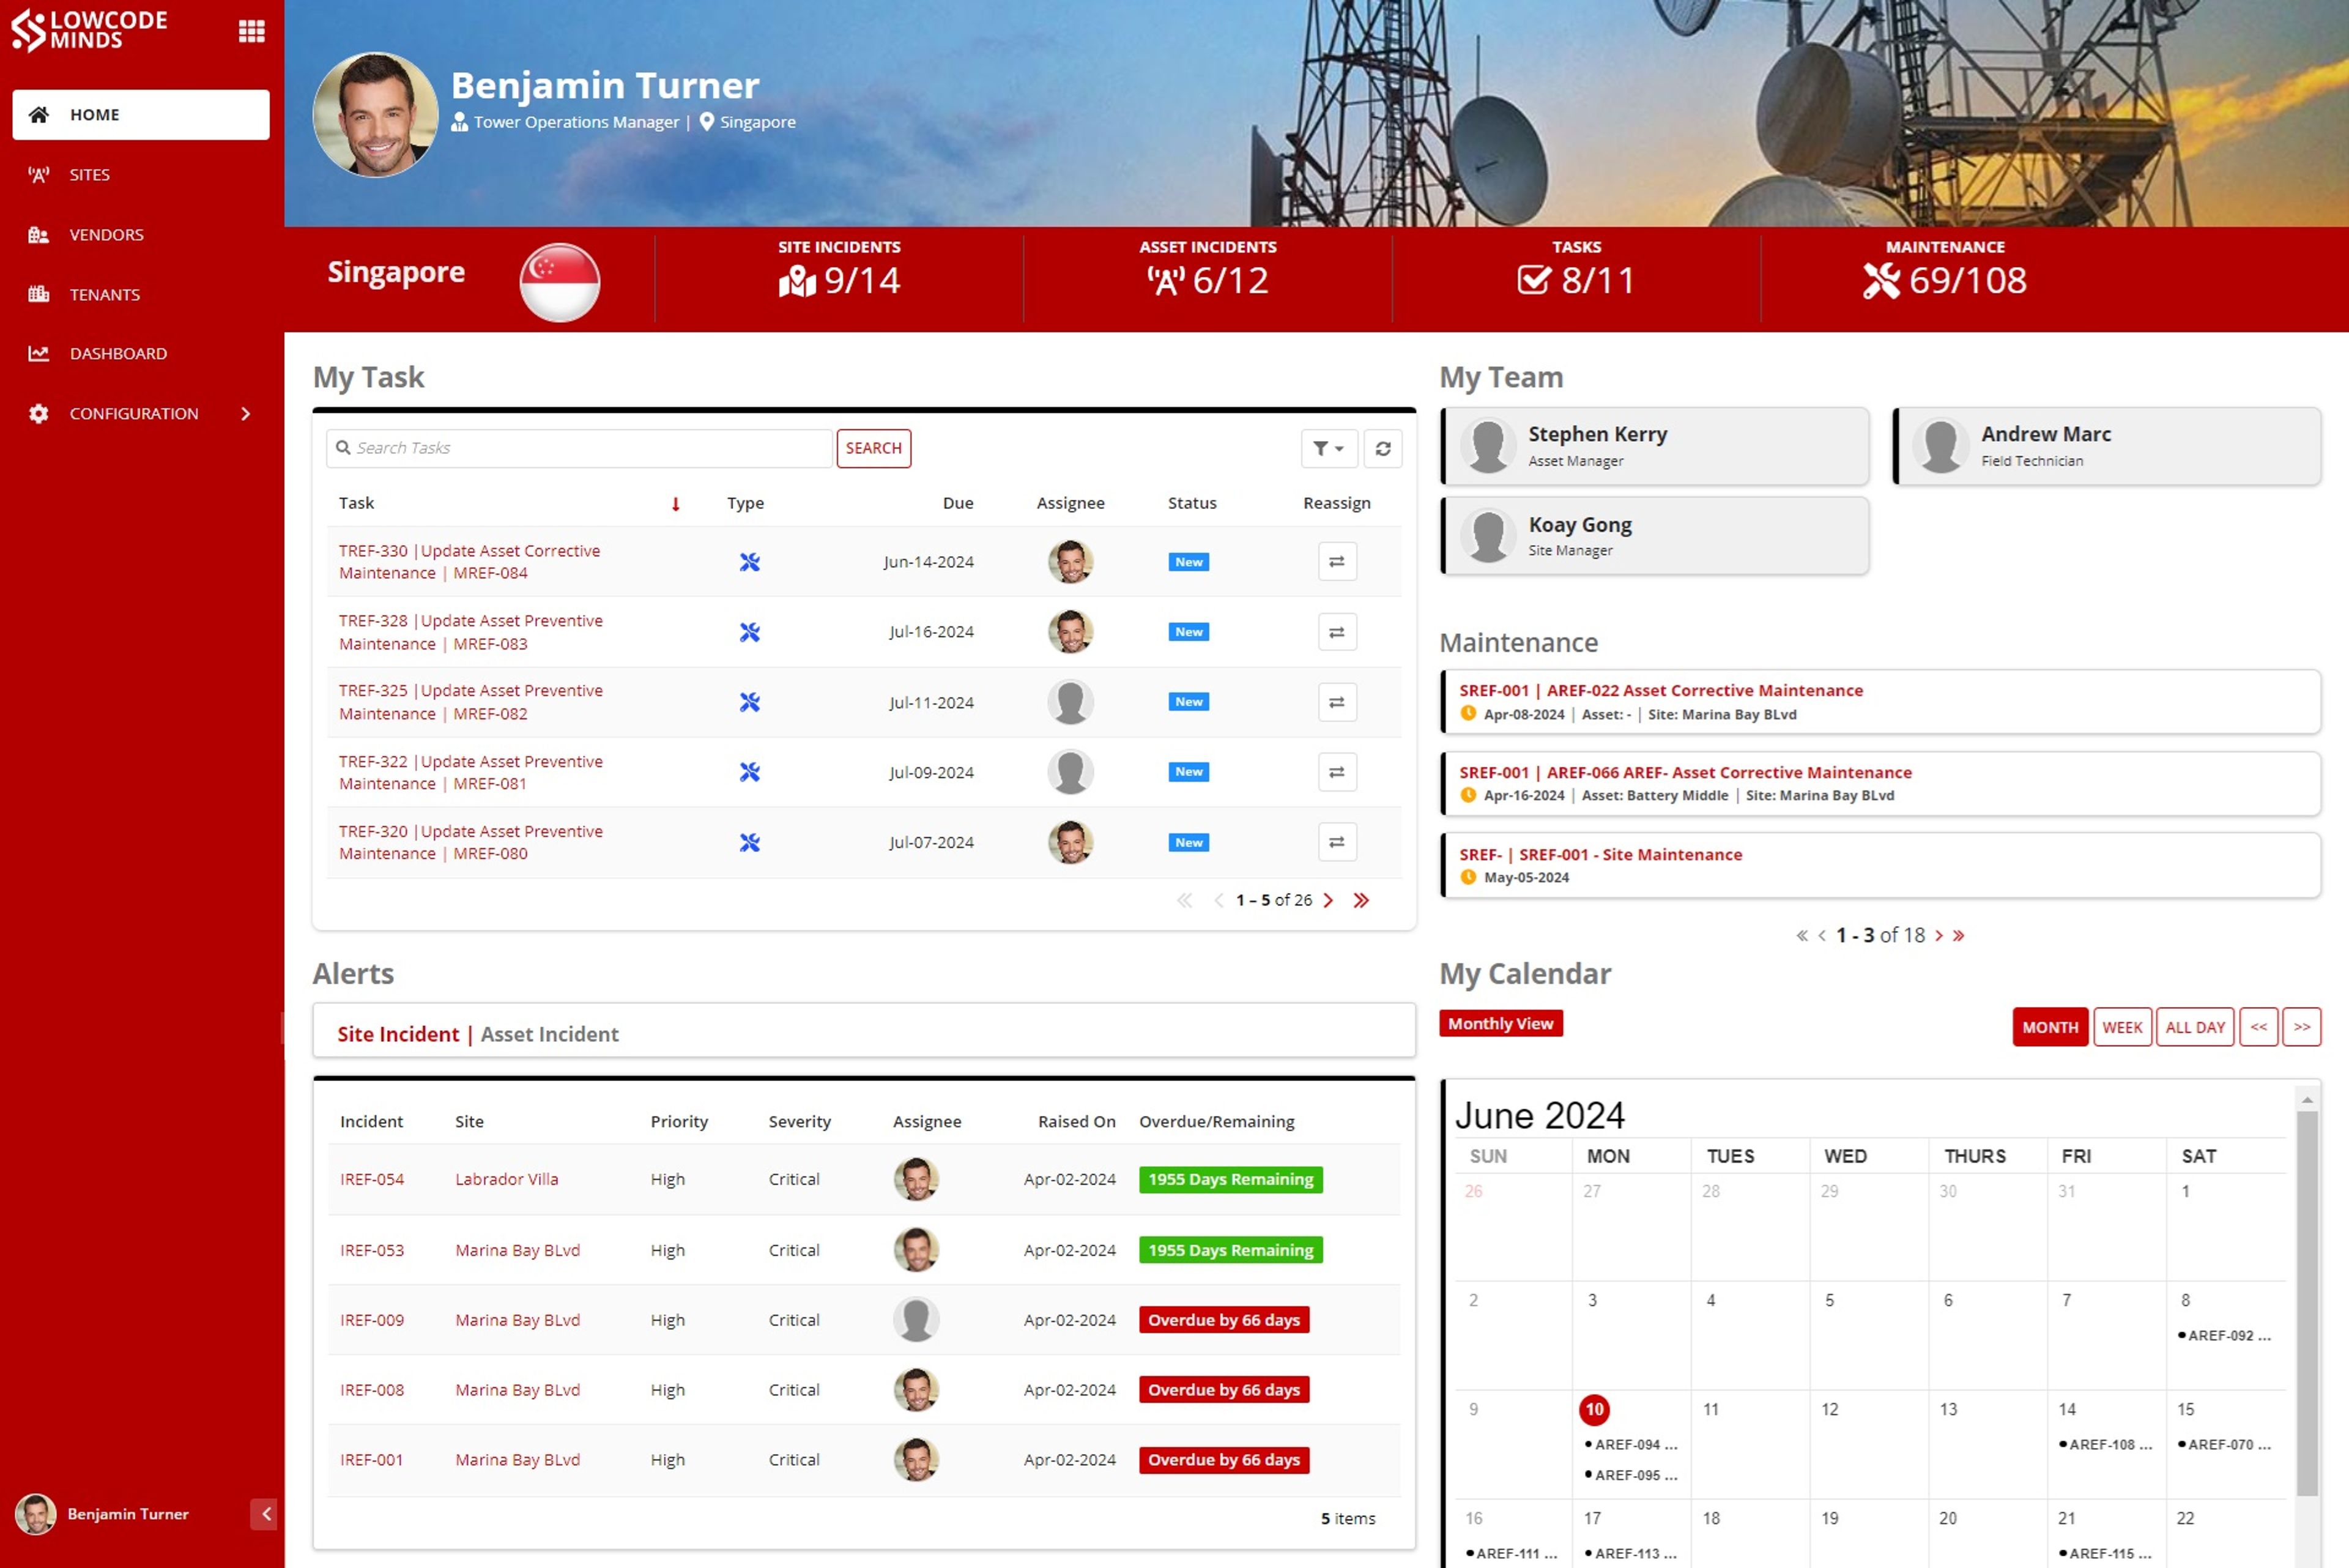Go to previous calendar period
This screenshot has width=2349, height=1568.
click(x=2259, y=1028)
